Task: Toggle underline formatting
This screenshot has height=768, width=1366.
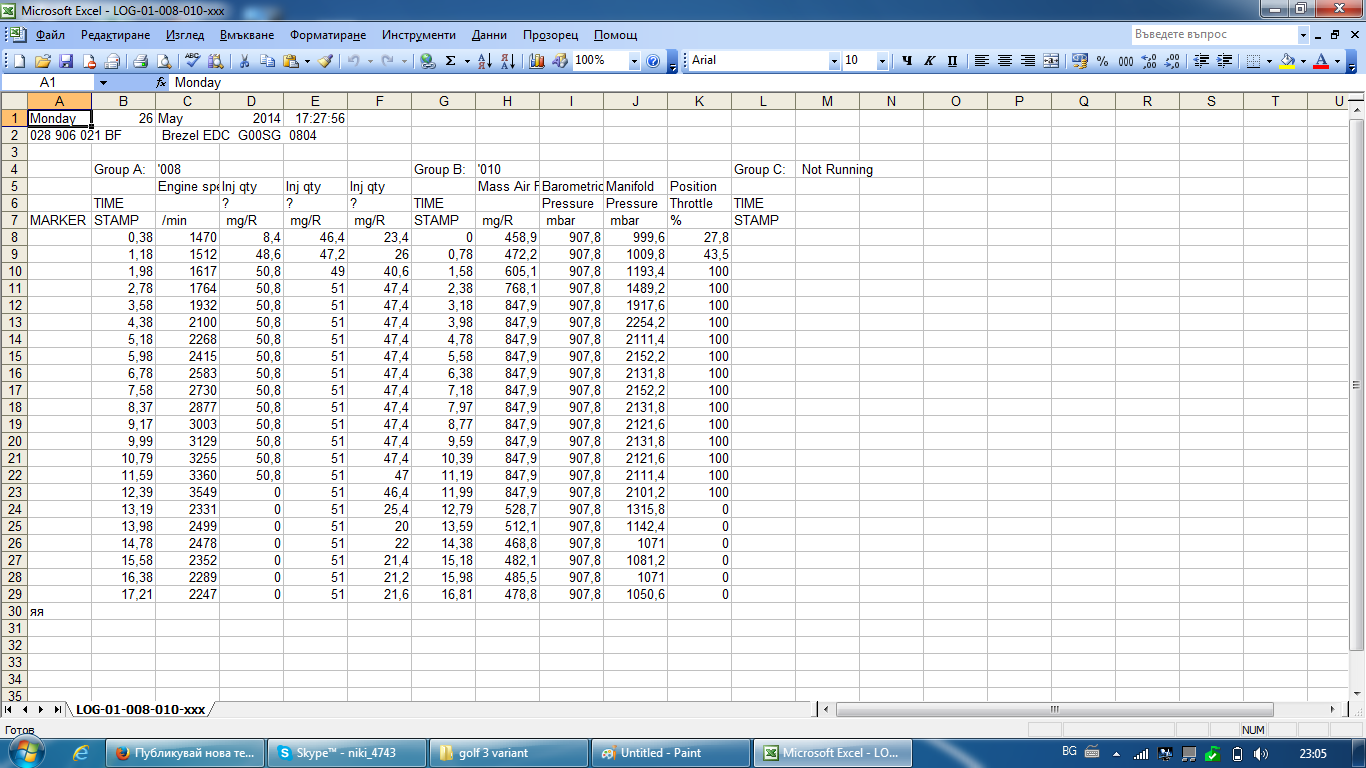Action: [952, 61]
